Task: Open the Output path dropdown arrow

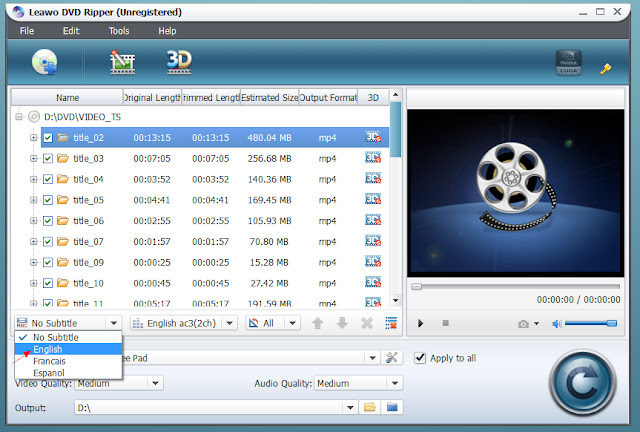Action: pos(350,408)
